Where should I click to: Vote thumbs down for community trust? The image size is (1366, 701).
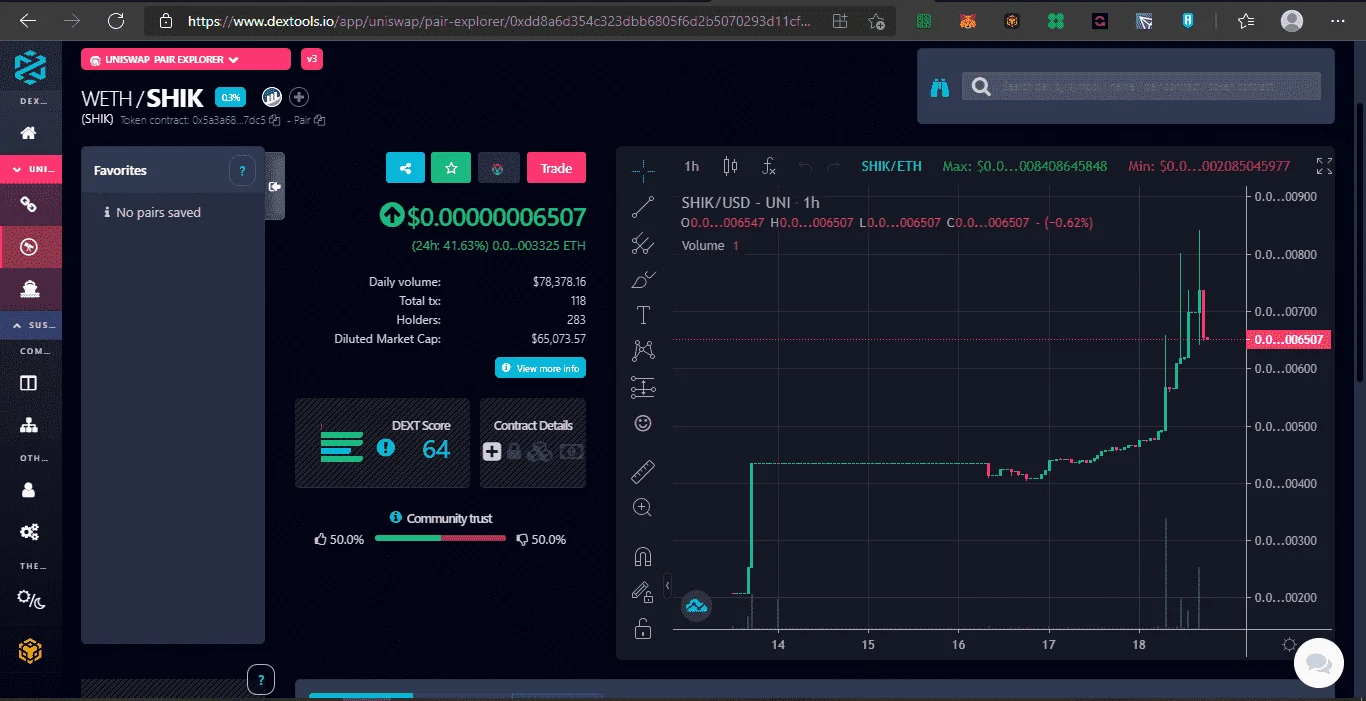coord(522,539)
